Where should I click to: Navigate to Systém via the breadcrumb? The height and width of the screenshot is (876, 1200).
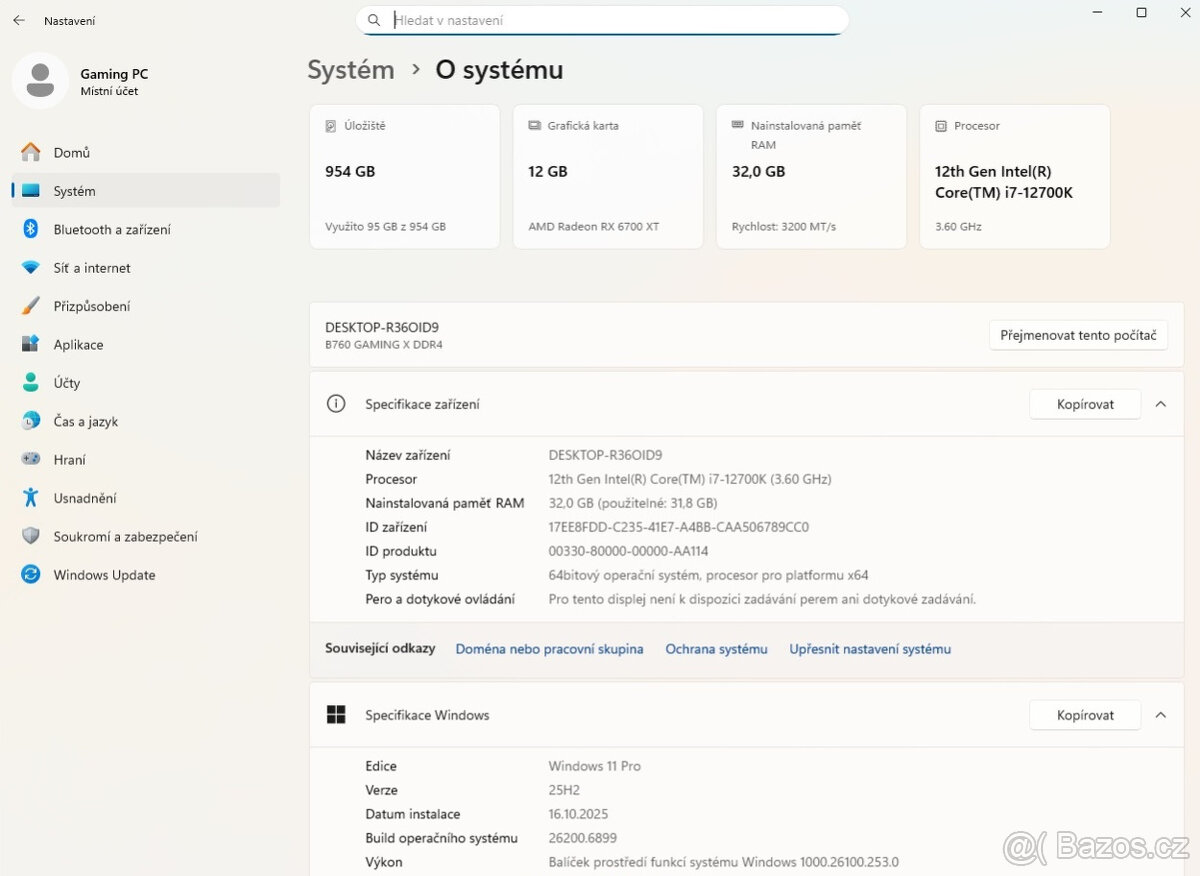[350, 70]
